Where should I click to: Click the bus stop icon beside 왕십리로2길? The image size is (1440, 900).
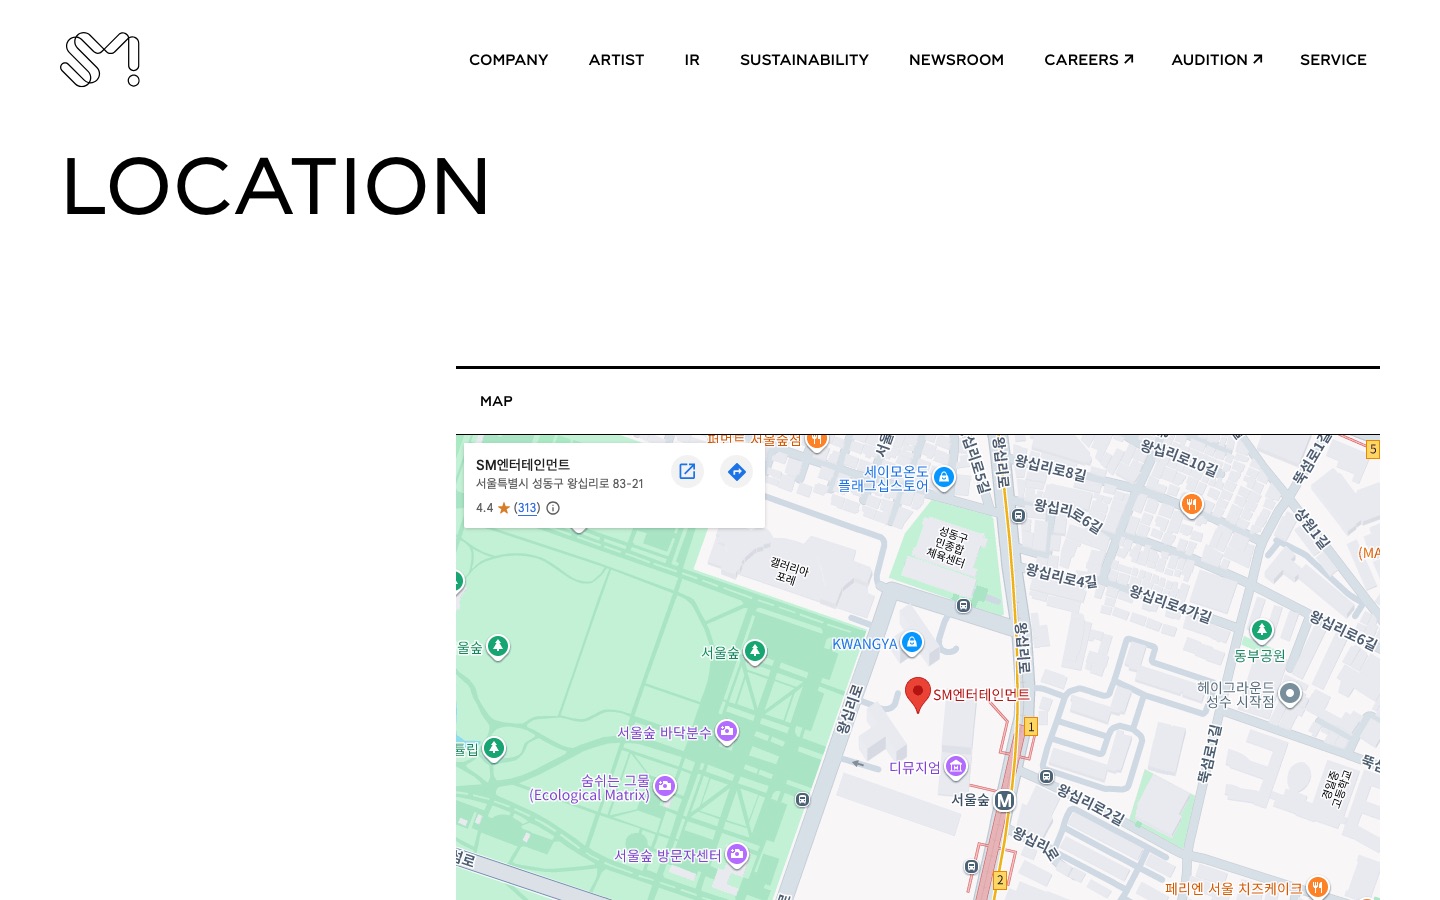pyautogui.click(x=1046, y=776)
